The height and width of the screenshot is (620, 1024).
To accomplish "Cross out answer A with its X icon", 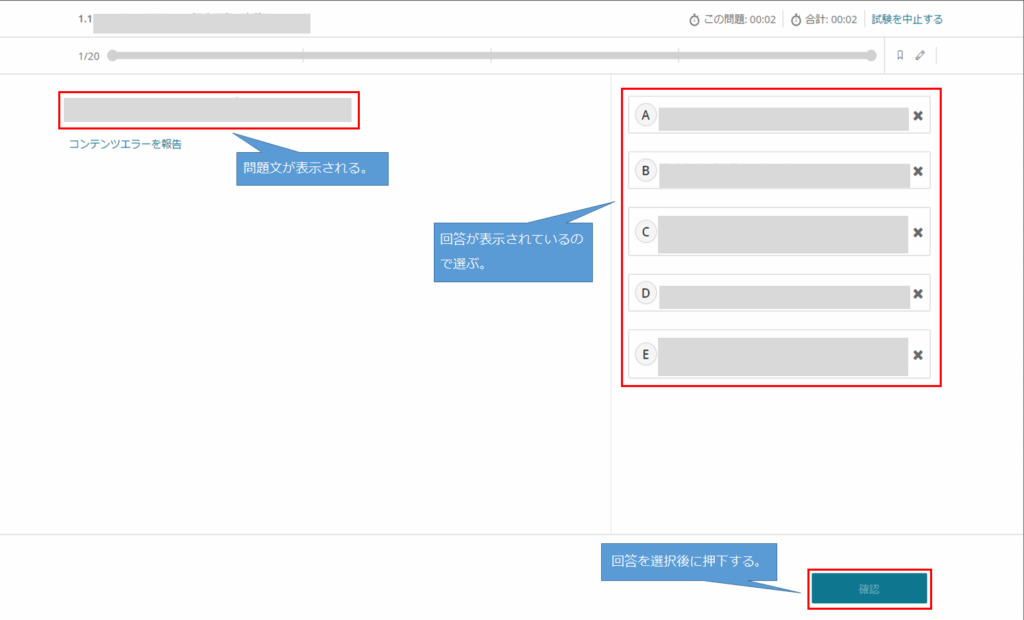I will (x=918, y=116).
